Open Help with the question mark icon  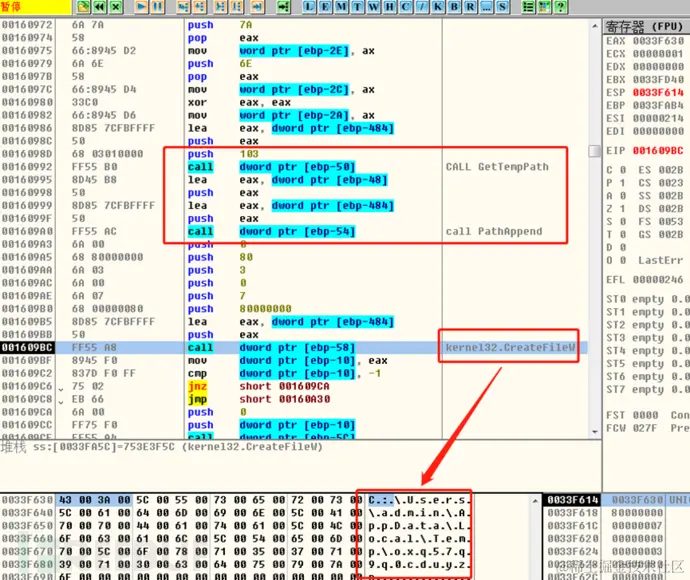[x=560, y=7]
